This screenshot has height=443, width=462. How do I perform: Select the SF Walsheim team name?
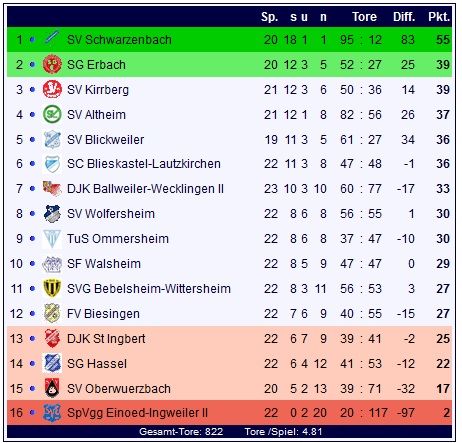104,264
